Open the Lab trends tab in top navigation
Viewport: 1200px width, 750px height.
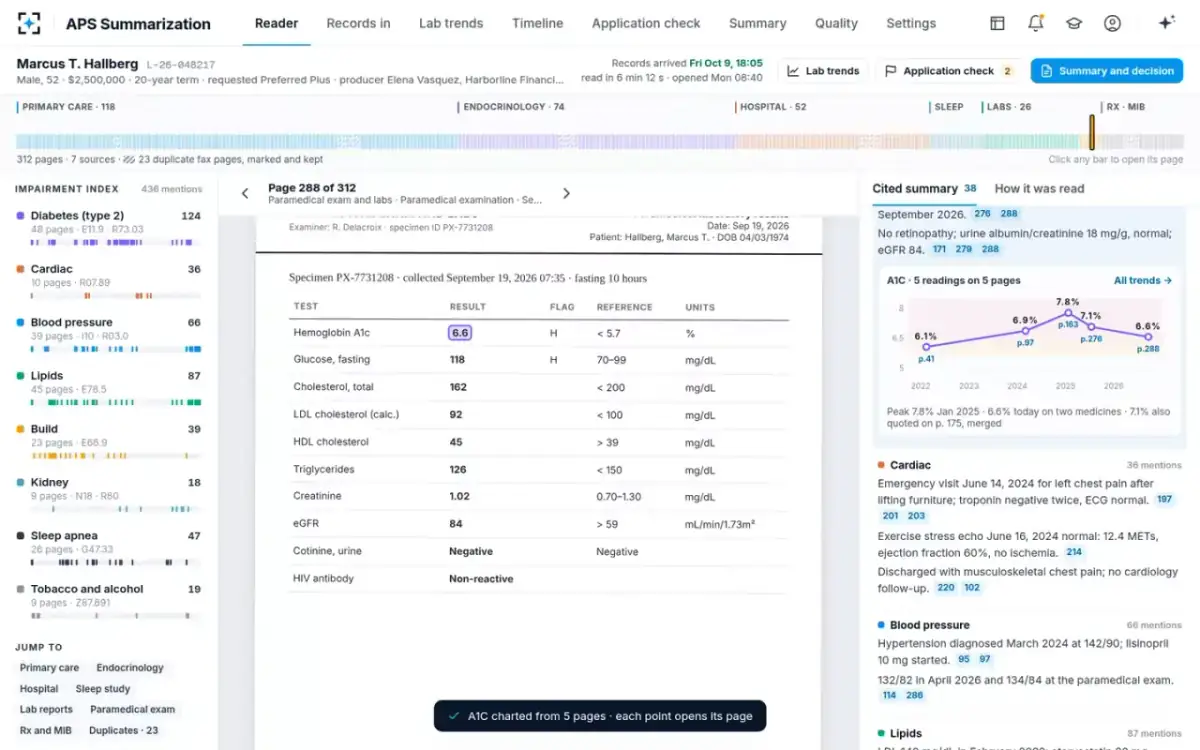point(451,23)
